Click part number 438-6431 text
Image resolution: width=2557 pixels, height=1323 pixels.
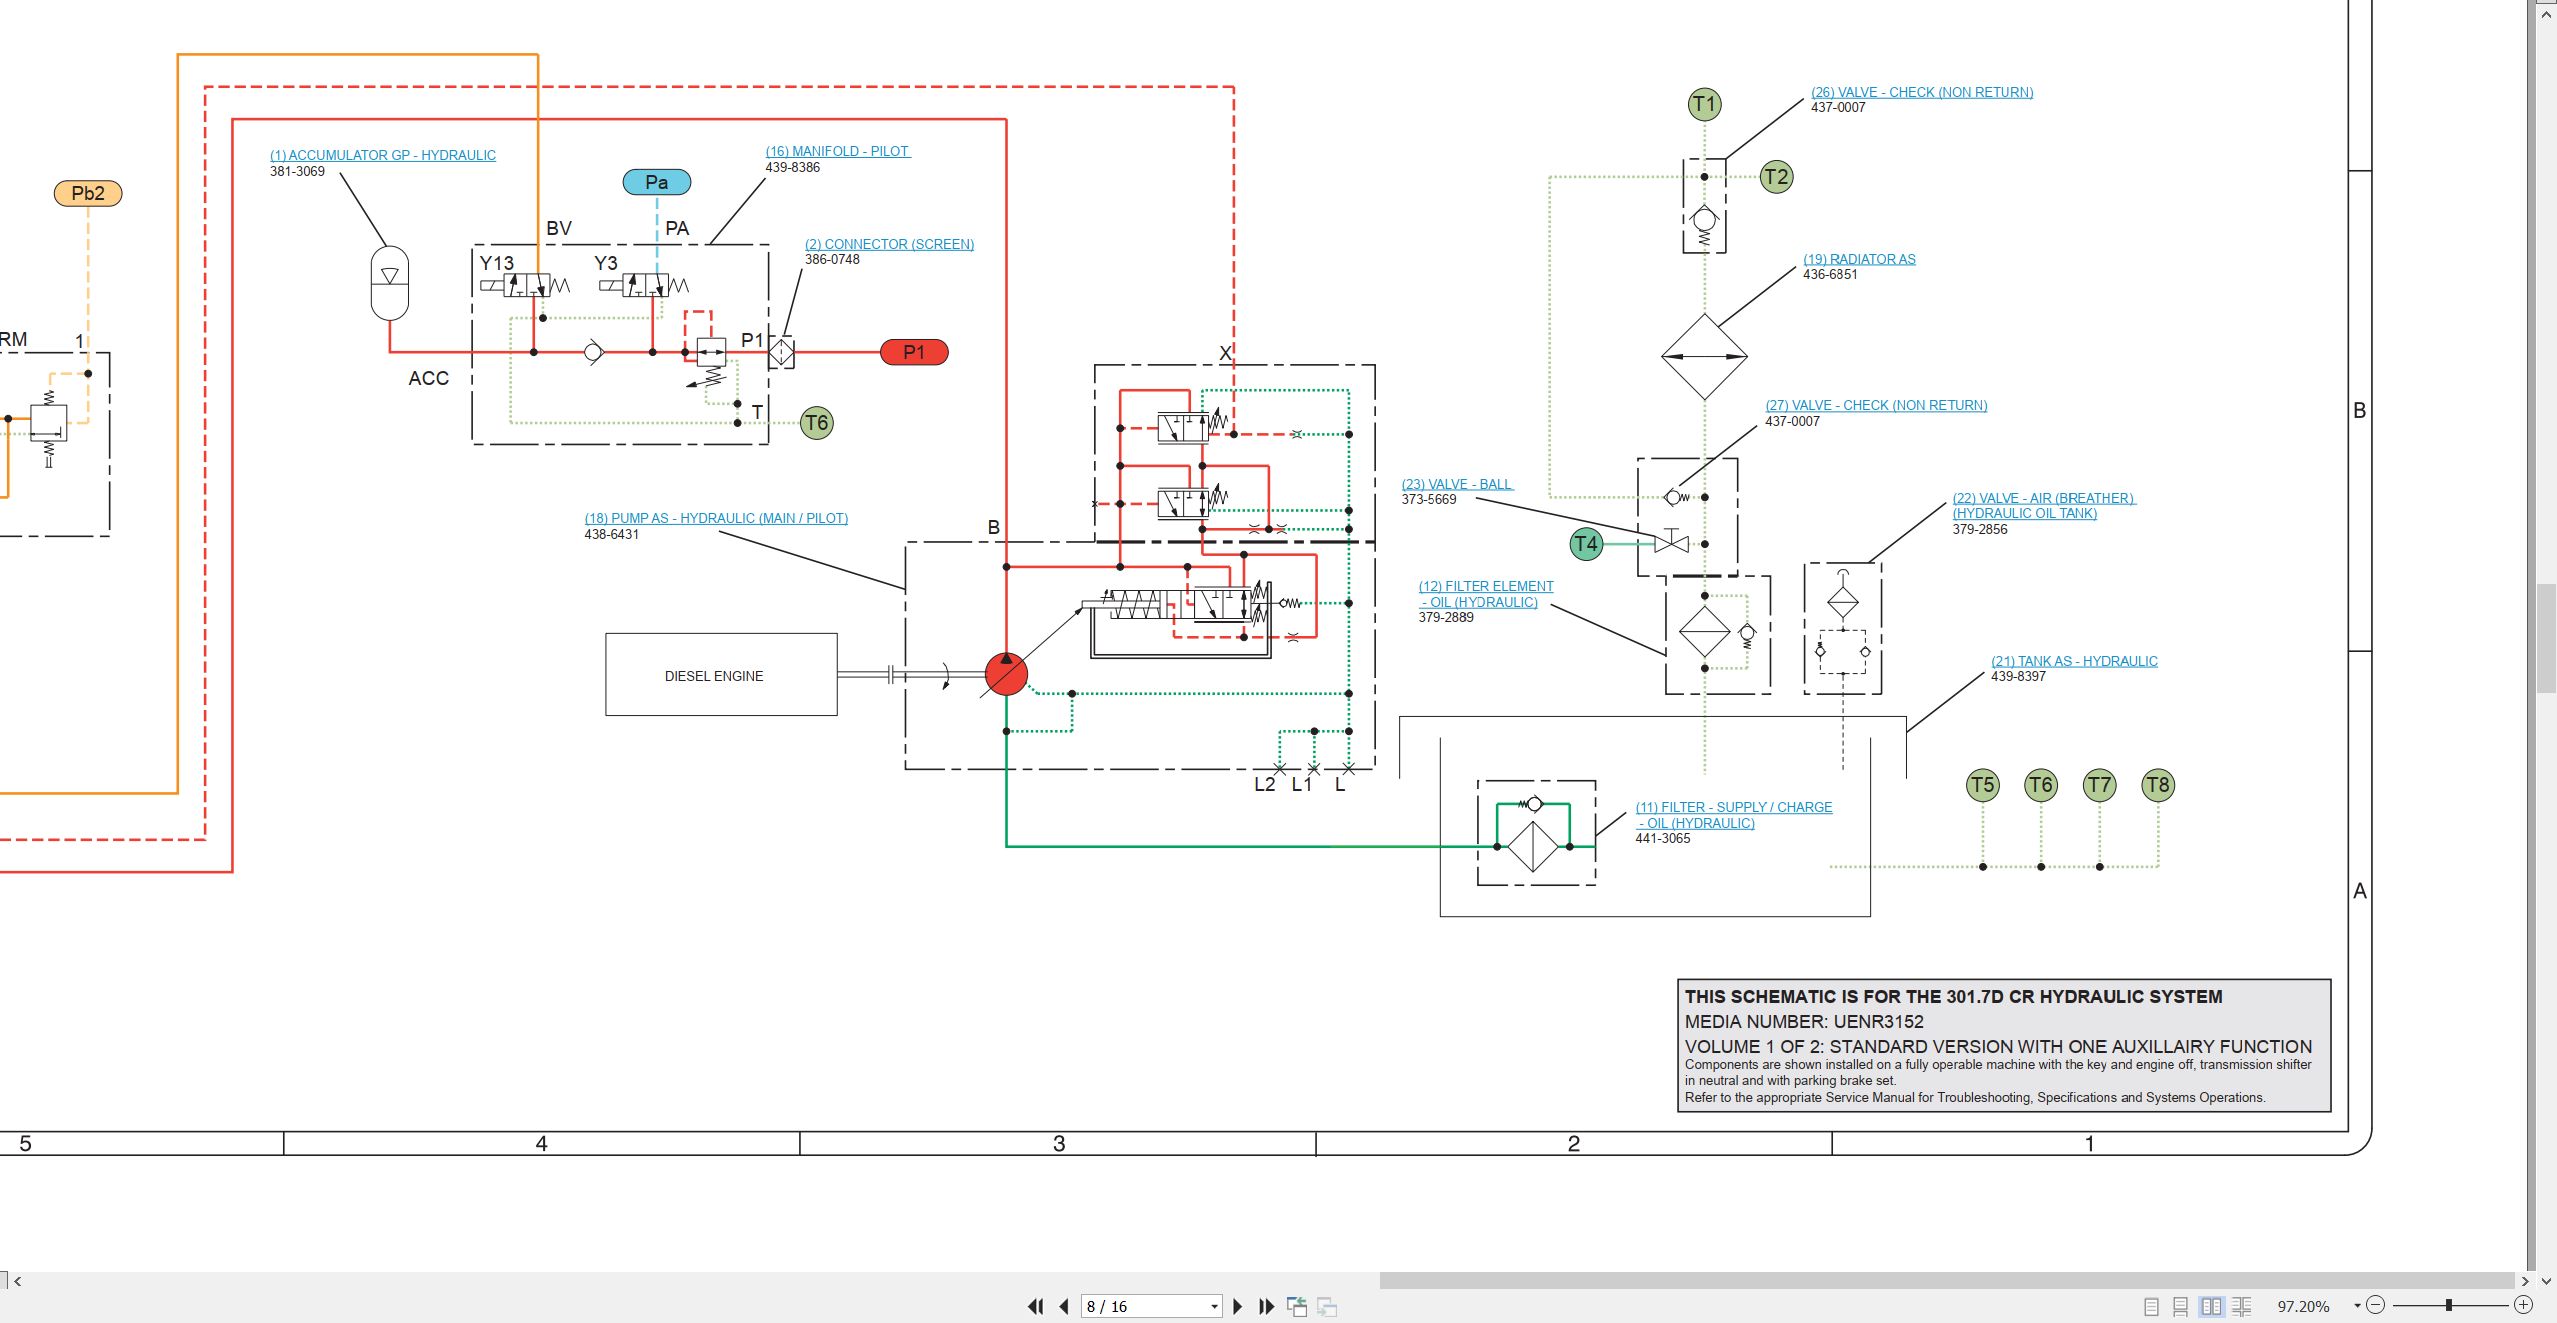612,534
